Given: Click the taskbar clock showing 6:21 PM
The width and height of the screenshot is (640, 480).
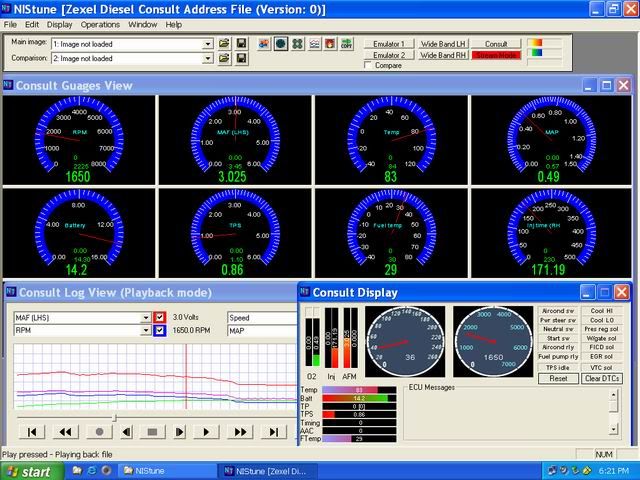Looking at the screenshot, I should 614,471.
